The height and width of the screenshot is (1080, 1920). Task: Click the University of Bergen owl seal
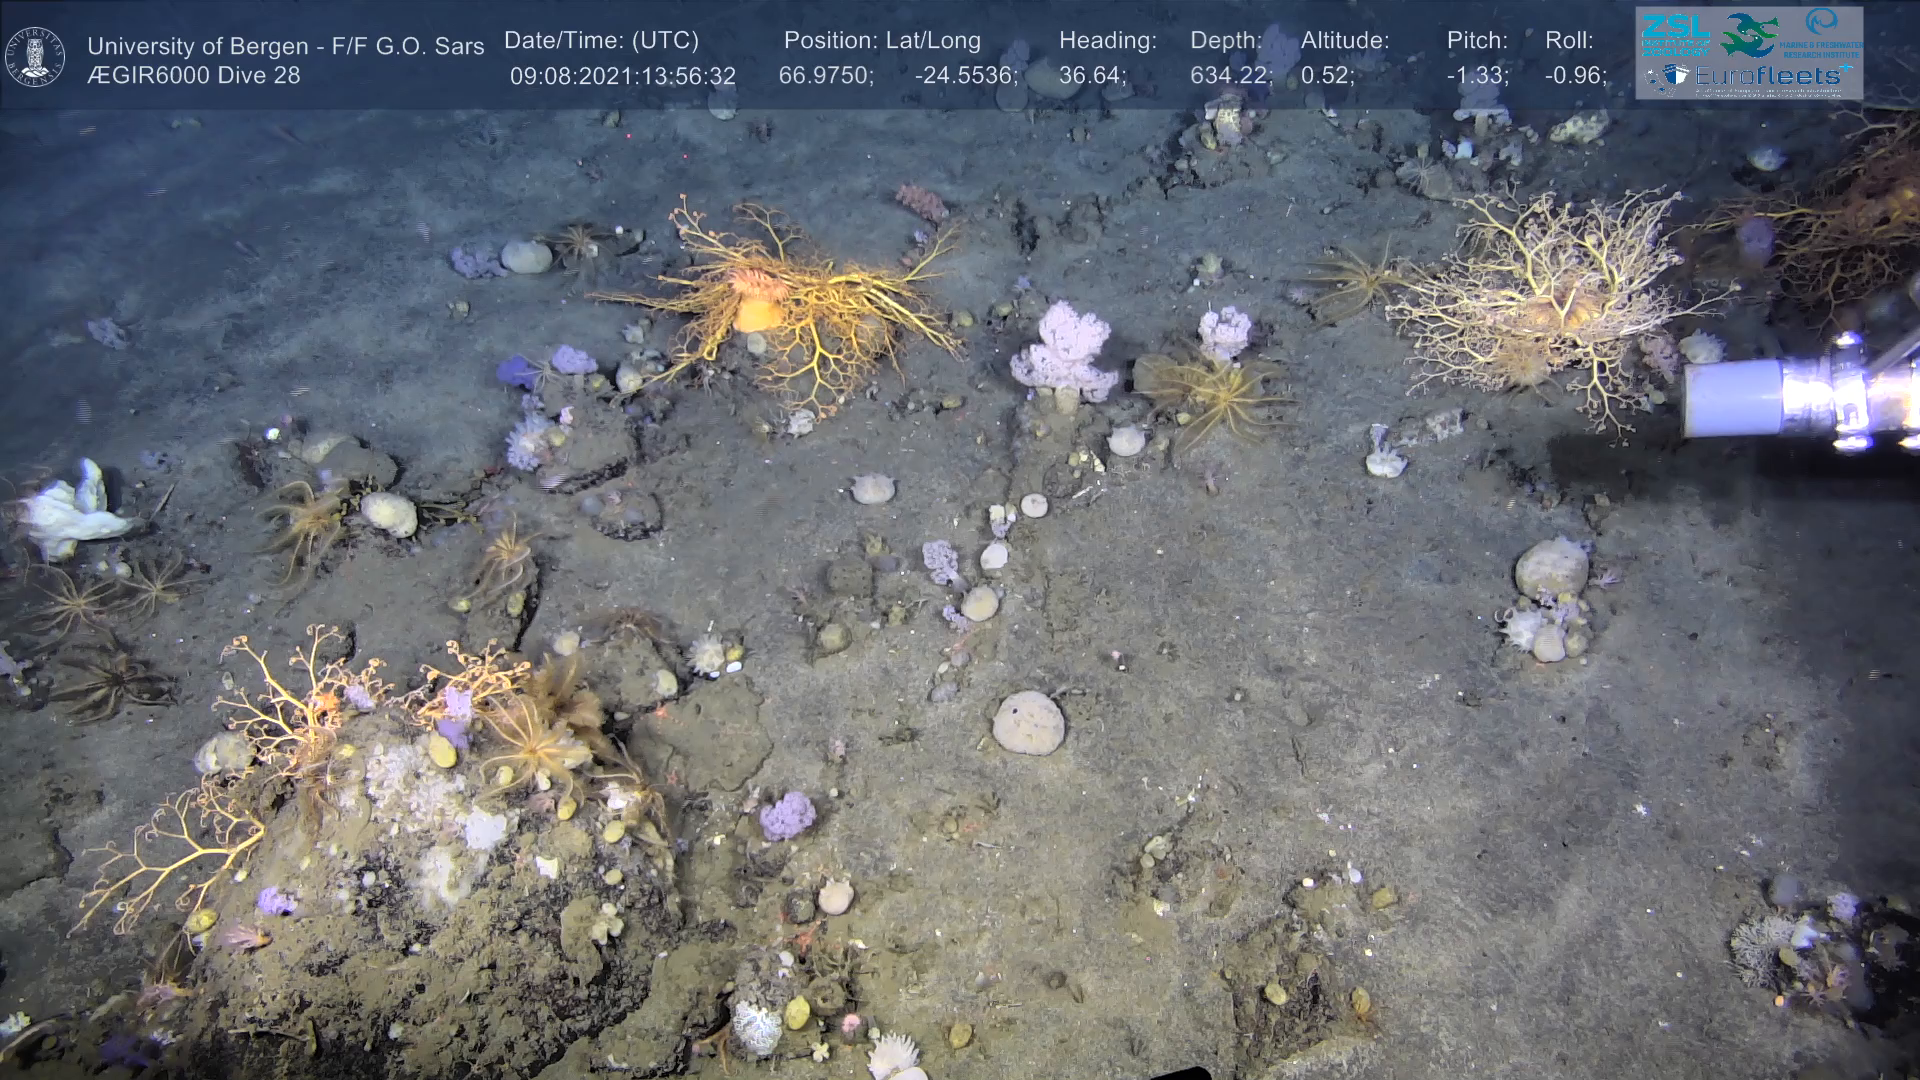(x=35, y=57)
